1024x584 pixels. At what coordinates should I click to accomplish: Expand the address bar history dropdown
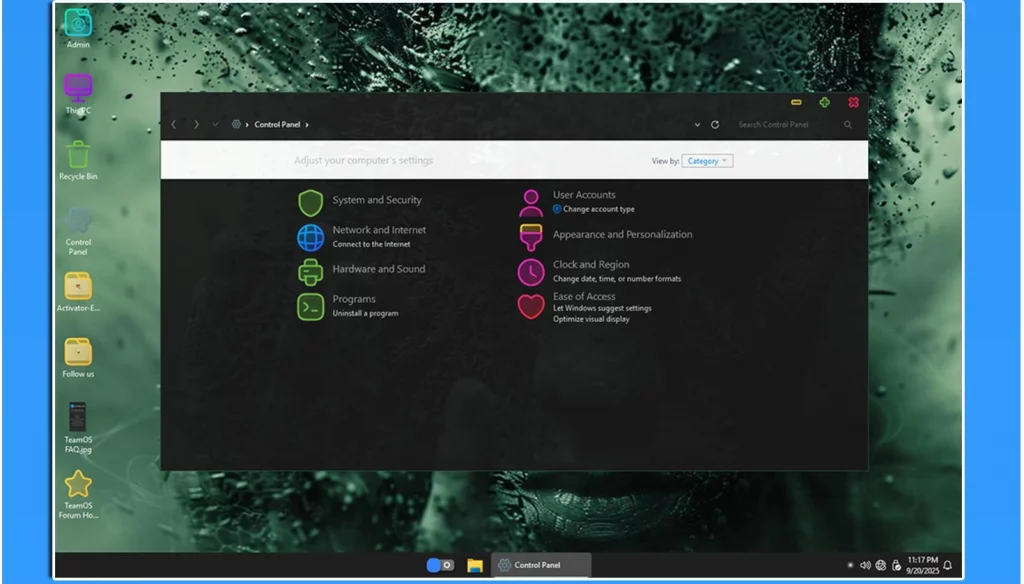click(x=697, y=125)
